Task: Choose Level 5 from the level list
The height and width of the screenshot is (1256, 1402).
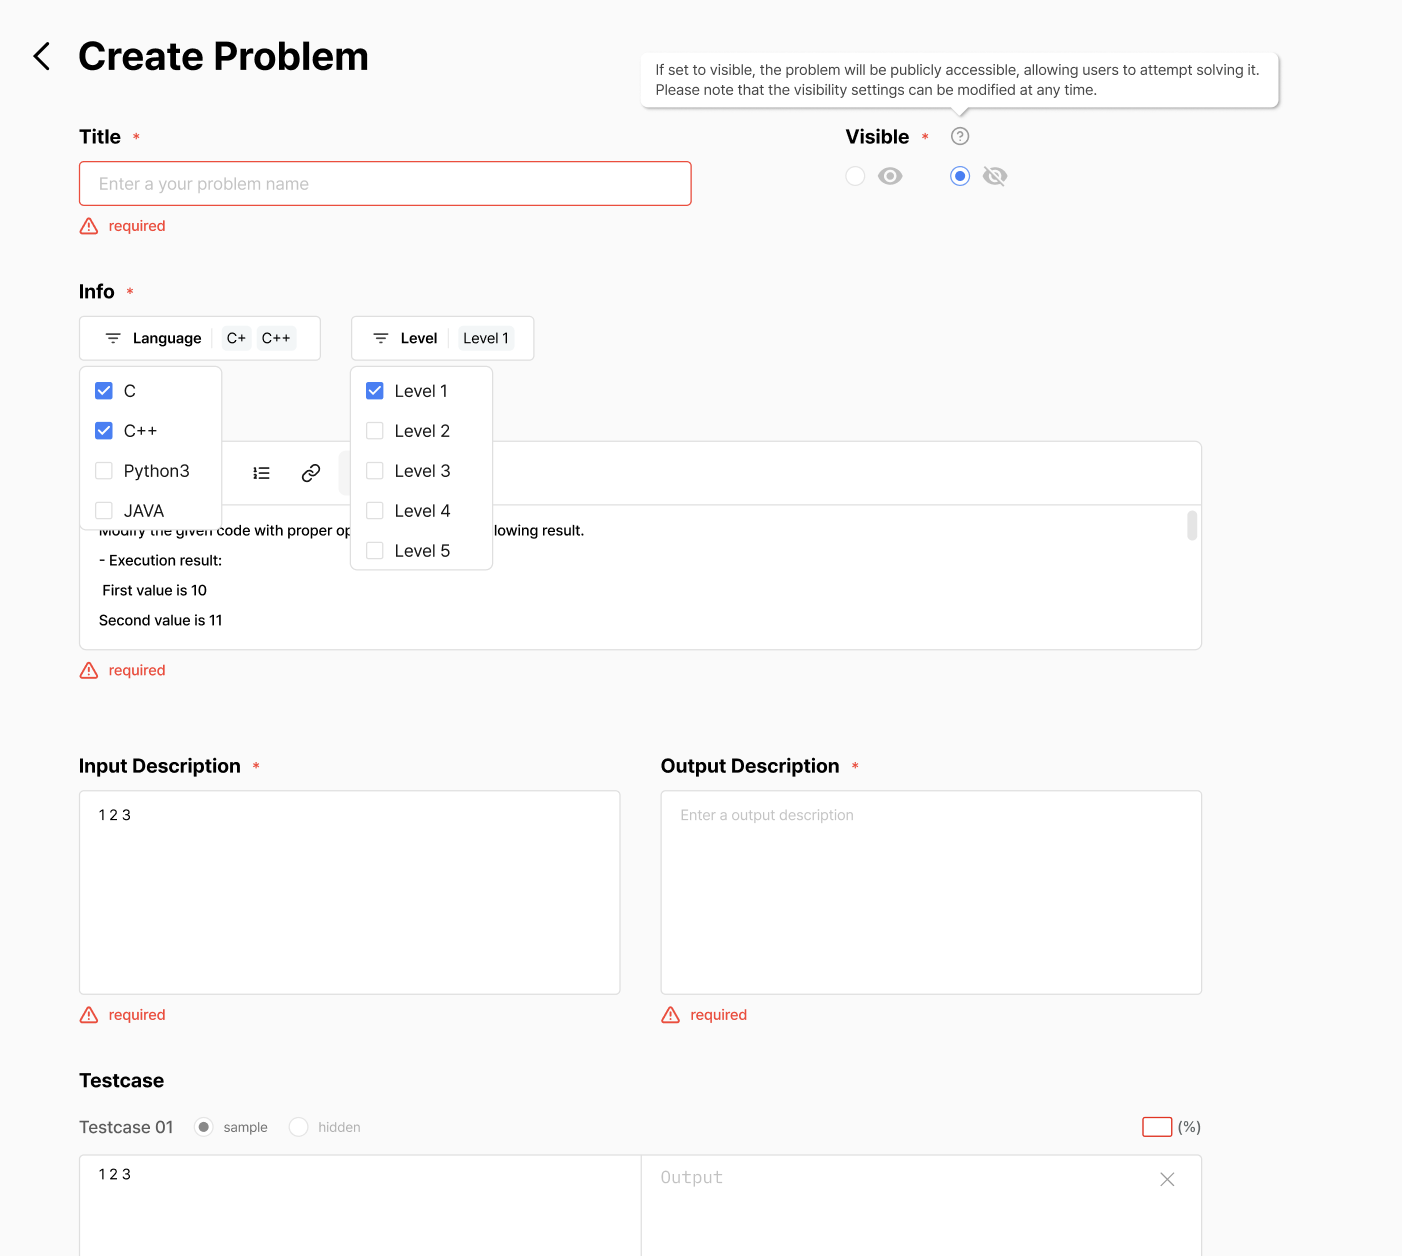Action: click(x=421, y=551)
